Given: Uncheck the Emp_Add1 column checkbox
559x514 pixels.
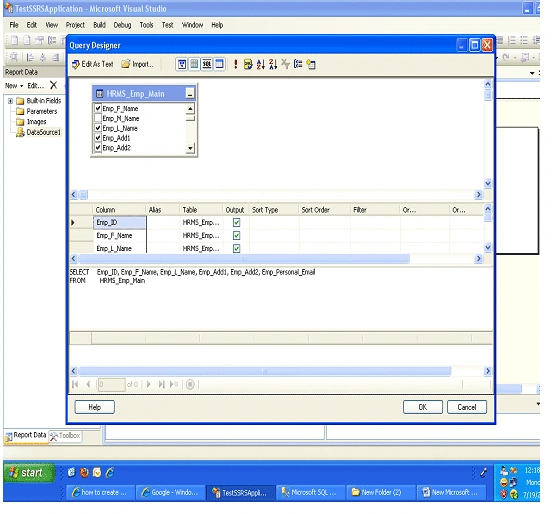Looking at the screenshot, I should coord(98,137).
